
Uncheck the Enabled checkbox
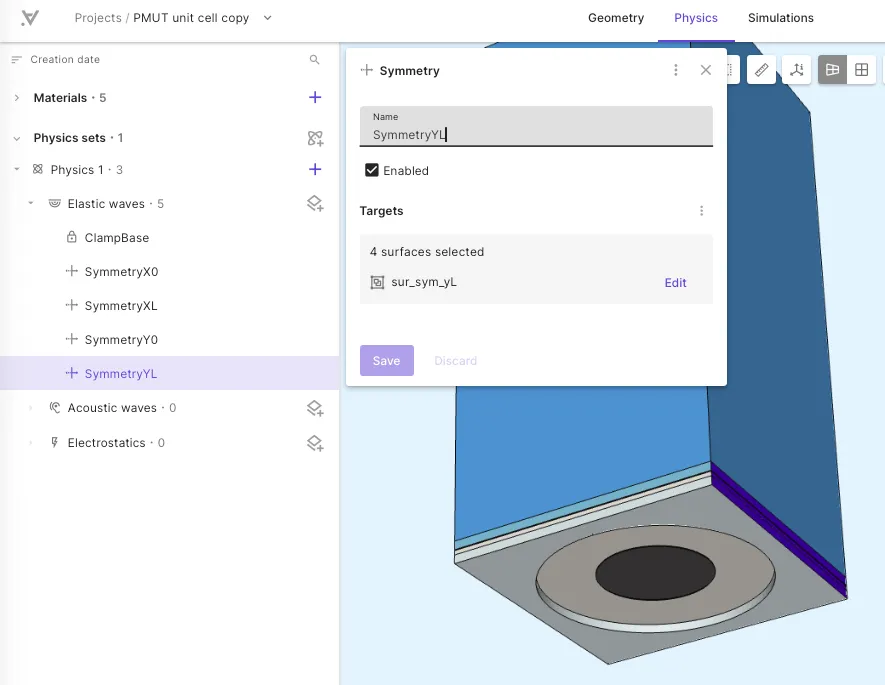click(371, 170)
